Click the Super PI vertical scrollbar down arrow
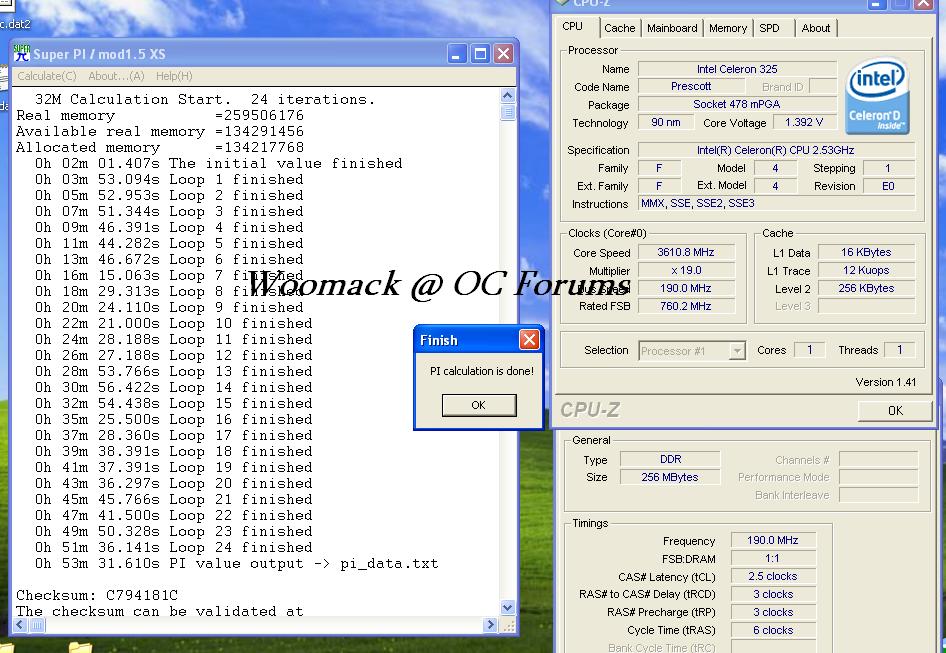This screenshot has width=946, height=653. point(507,607)
